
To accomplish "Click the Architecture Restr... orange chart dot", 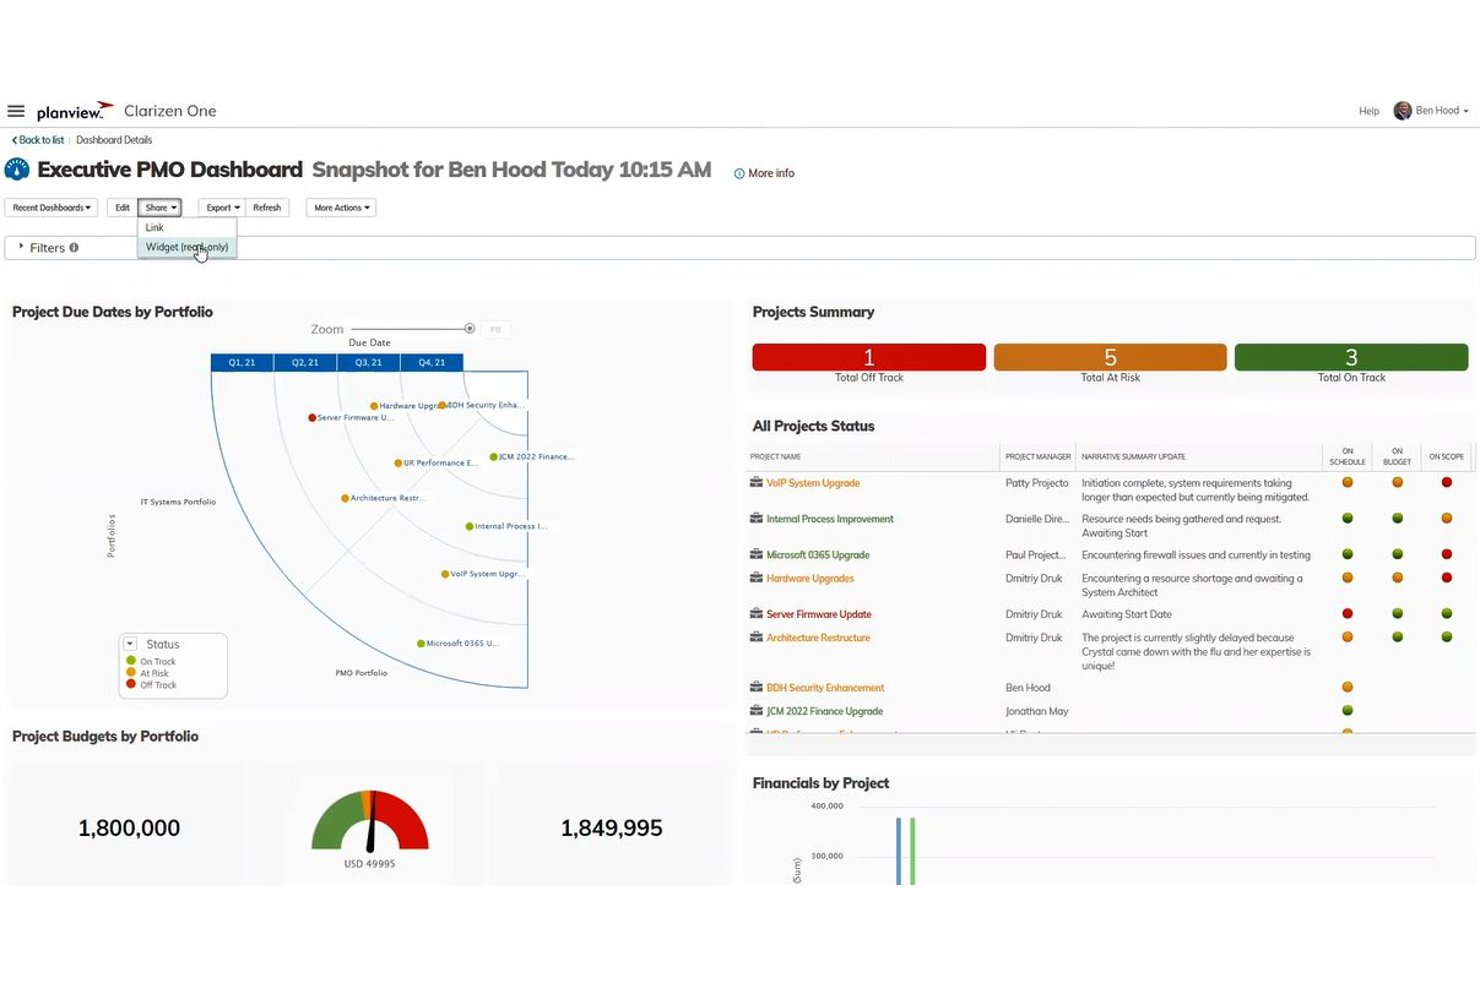I will [345, 498].
